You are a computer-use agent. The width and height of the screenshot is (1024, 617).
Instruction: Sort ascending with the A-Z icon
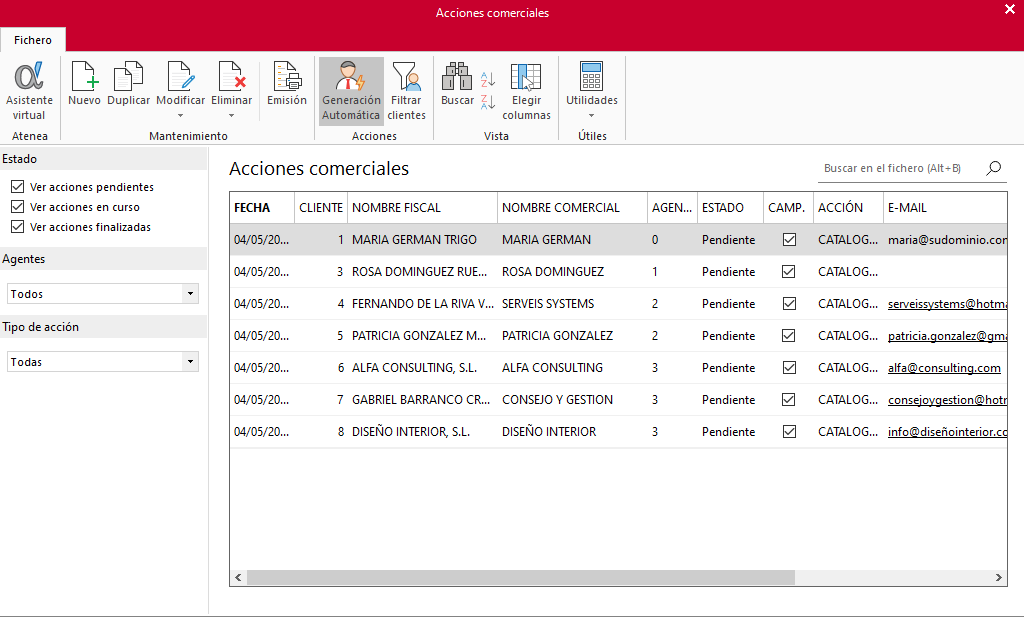pos(488,80)
